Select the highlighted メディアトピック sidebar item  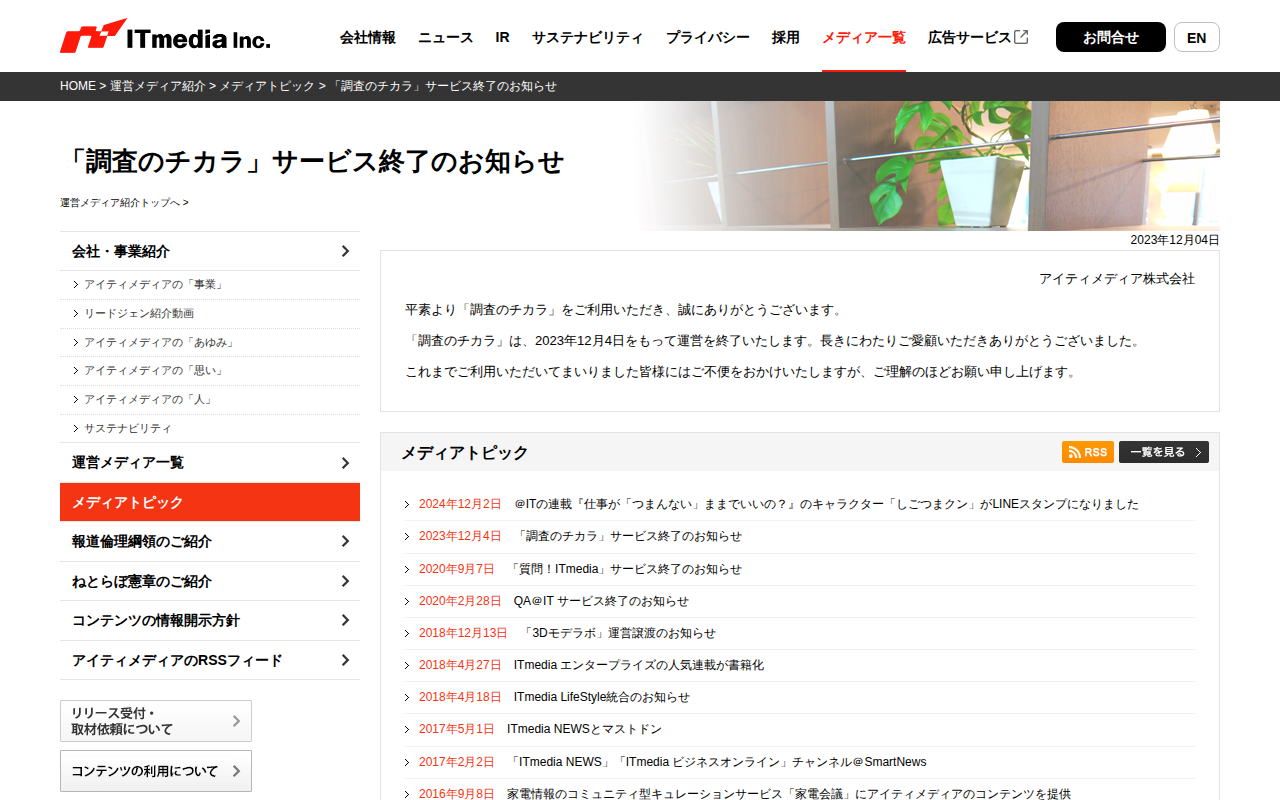click(x=210, y=502)
